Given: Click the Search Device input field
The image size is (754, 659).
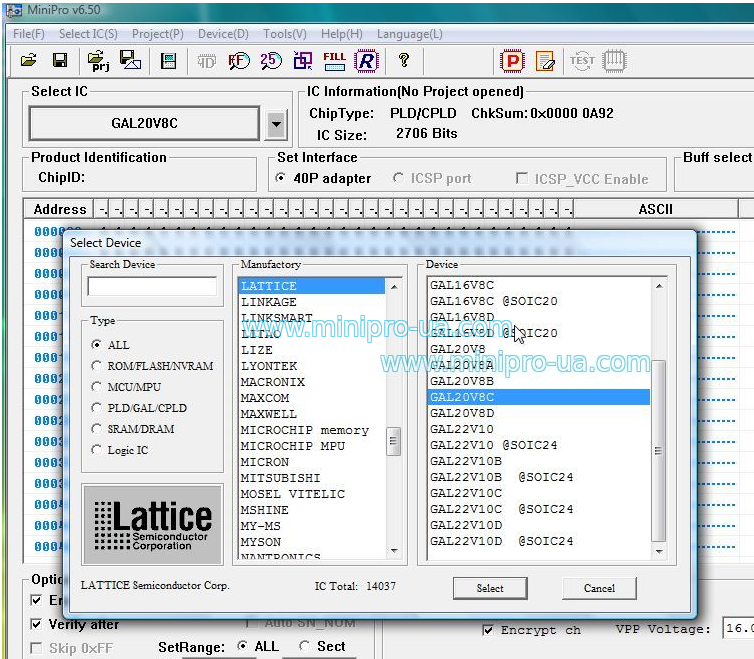Looking at the screenshot, I should (x=152, y=286).
